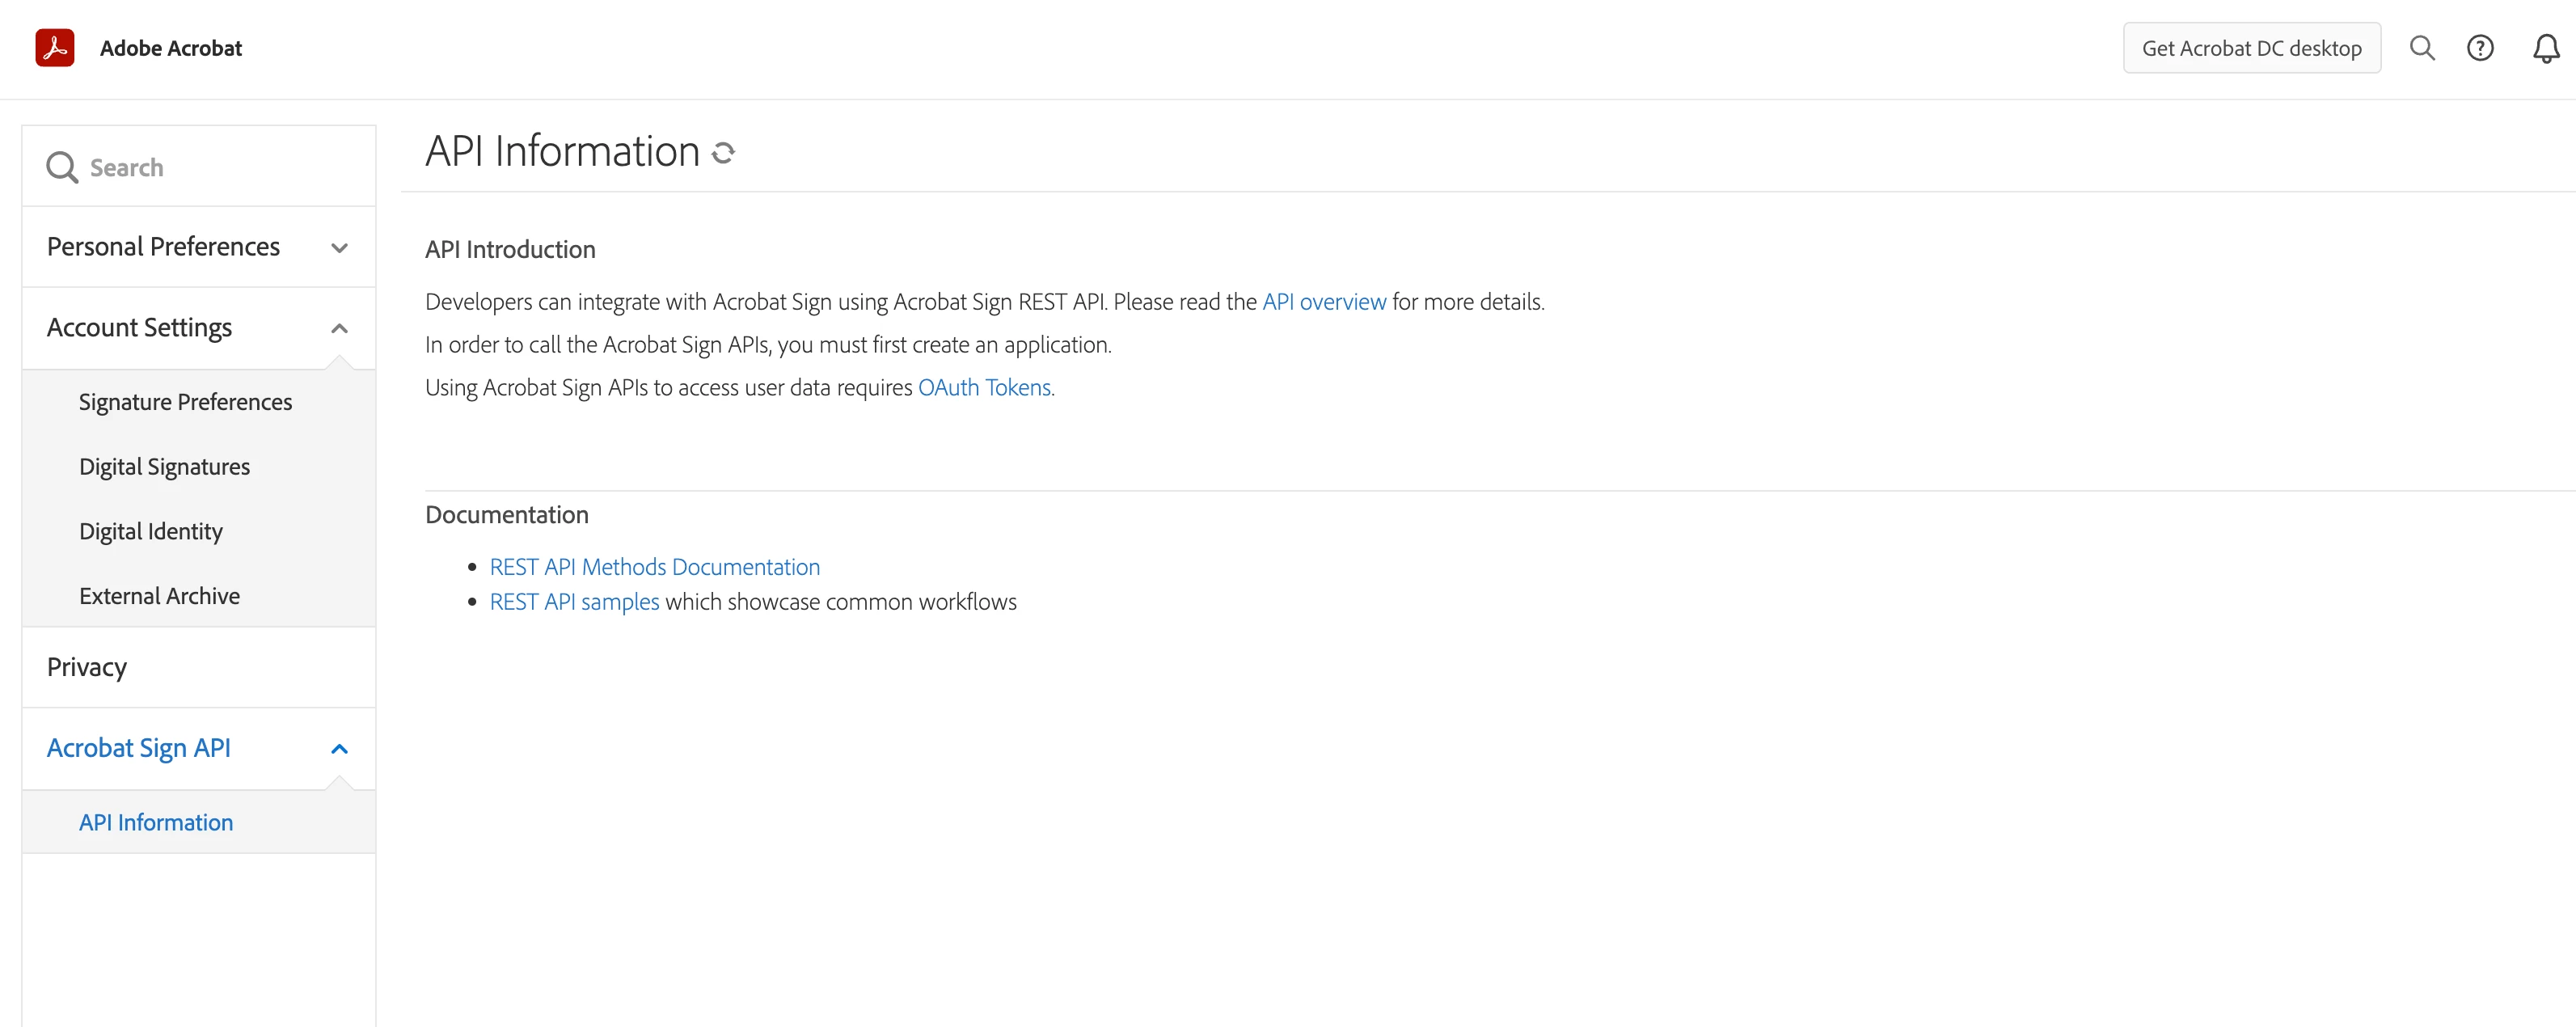The height and width of the screenshot is (1027, 2576).
Task: Click Get Acrobat DC desktop button
Action: 2251,48
